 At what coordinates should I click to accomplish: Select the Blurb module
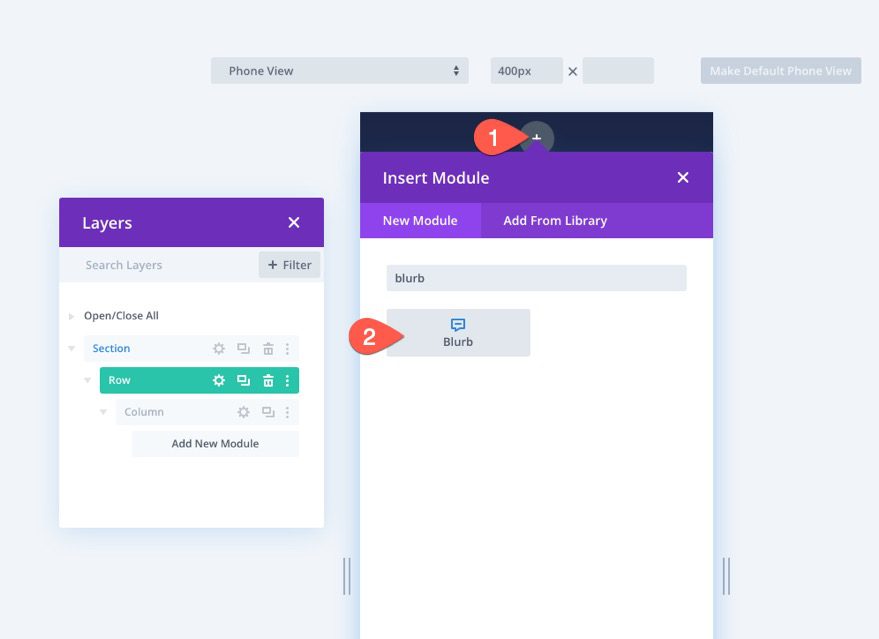[x=458, y=331]
